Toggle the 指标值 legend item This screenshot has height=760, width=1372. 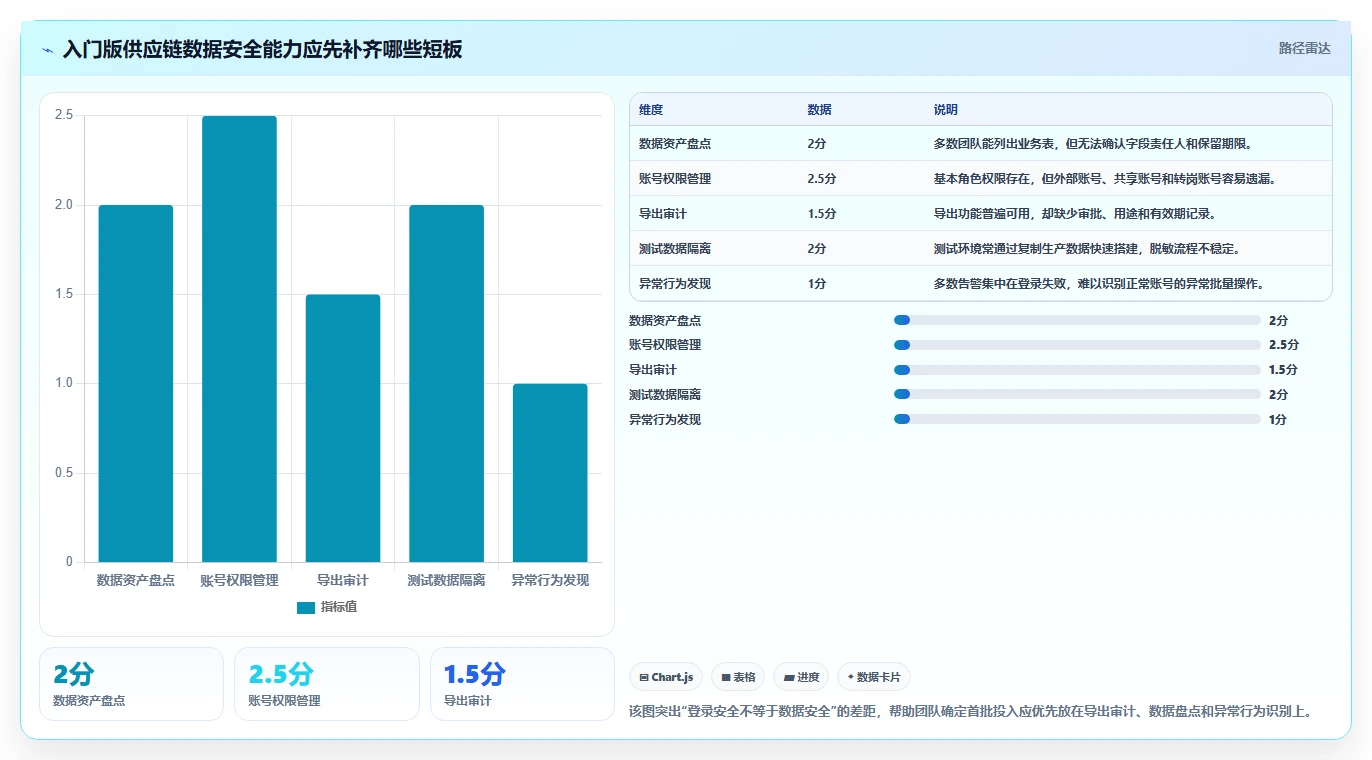pos(327,607)
